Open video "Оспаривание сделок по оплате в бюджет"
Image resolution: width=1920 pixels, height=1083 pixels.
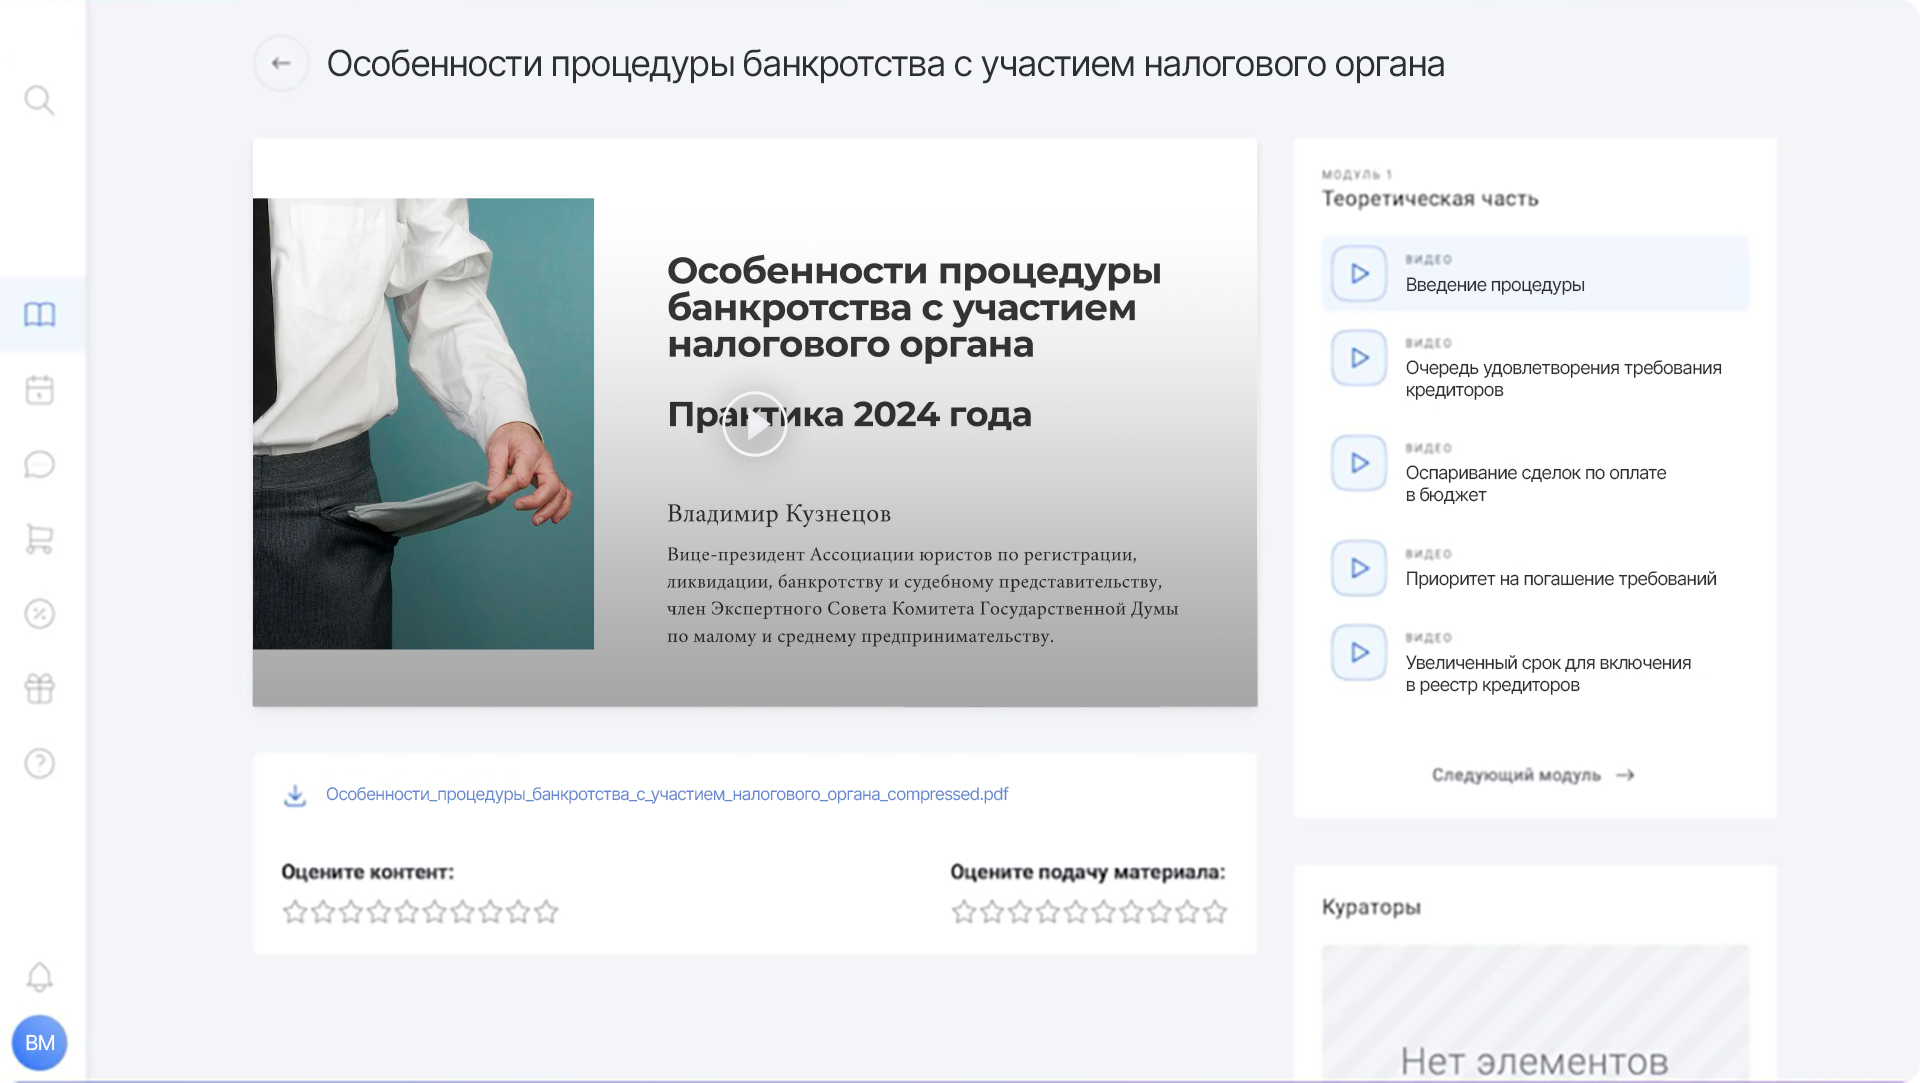click(x=1535, y=472)
